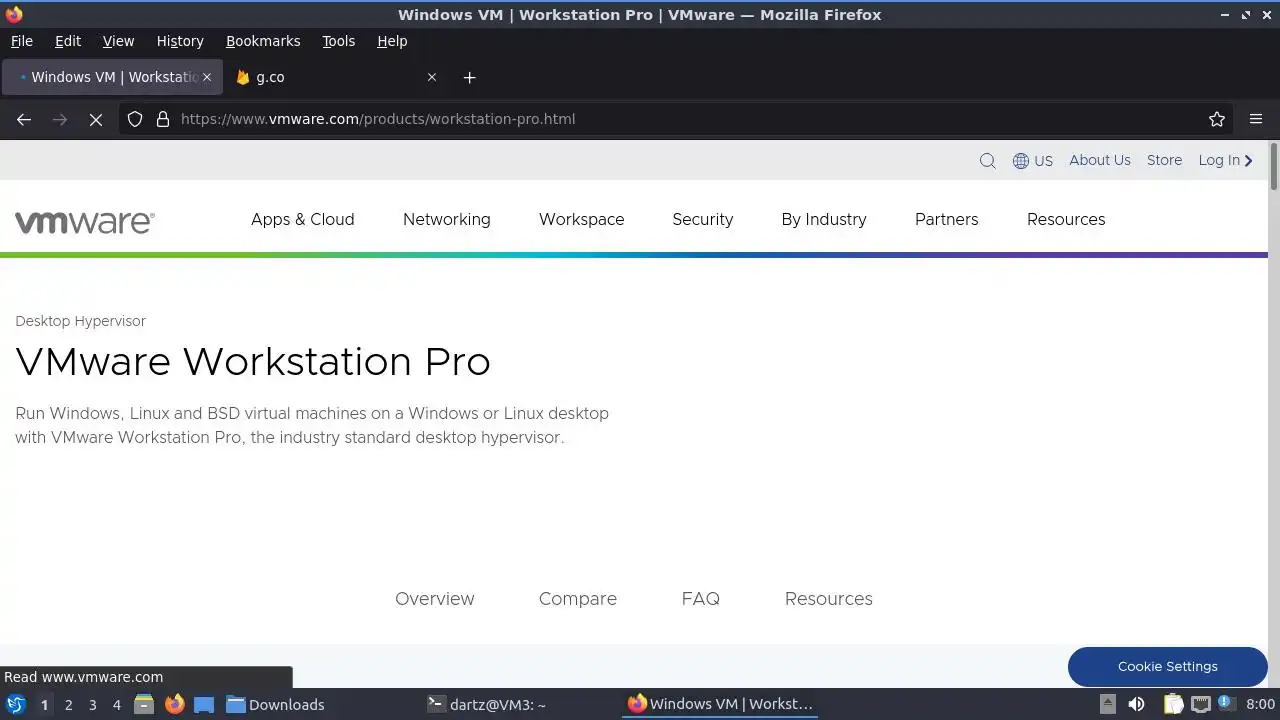Switch to workspace 2
Screen dimensions: 1280x720
(69, 704)
